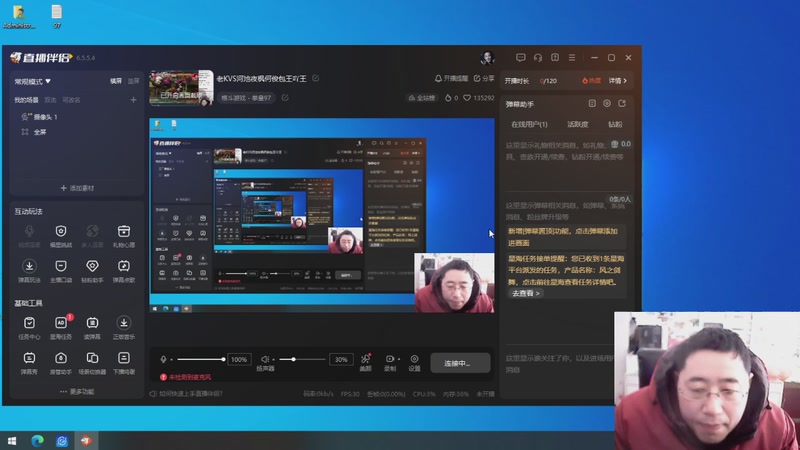Mute the 扬声器 speaker icon
The width and height of the screenshot is (800, 450).
pyautogui.click(x=265, y=359)
